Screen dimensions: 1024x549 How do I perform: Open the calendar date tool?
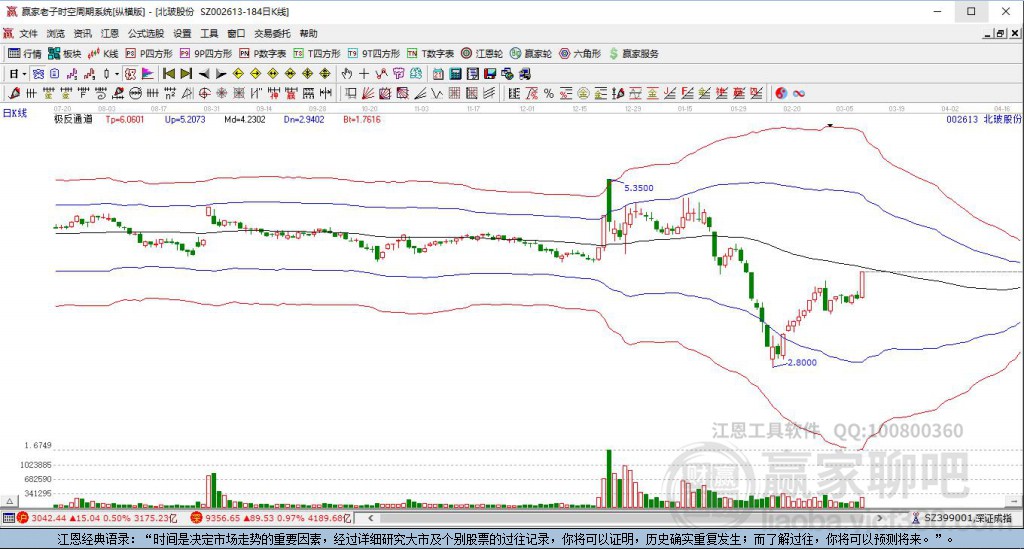[x=438, y=73]
